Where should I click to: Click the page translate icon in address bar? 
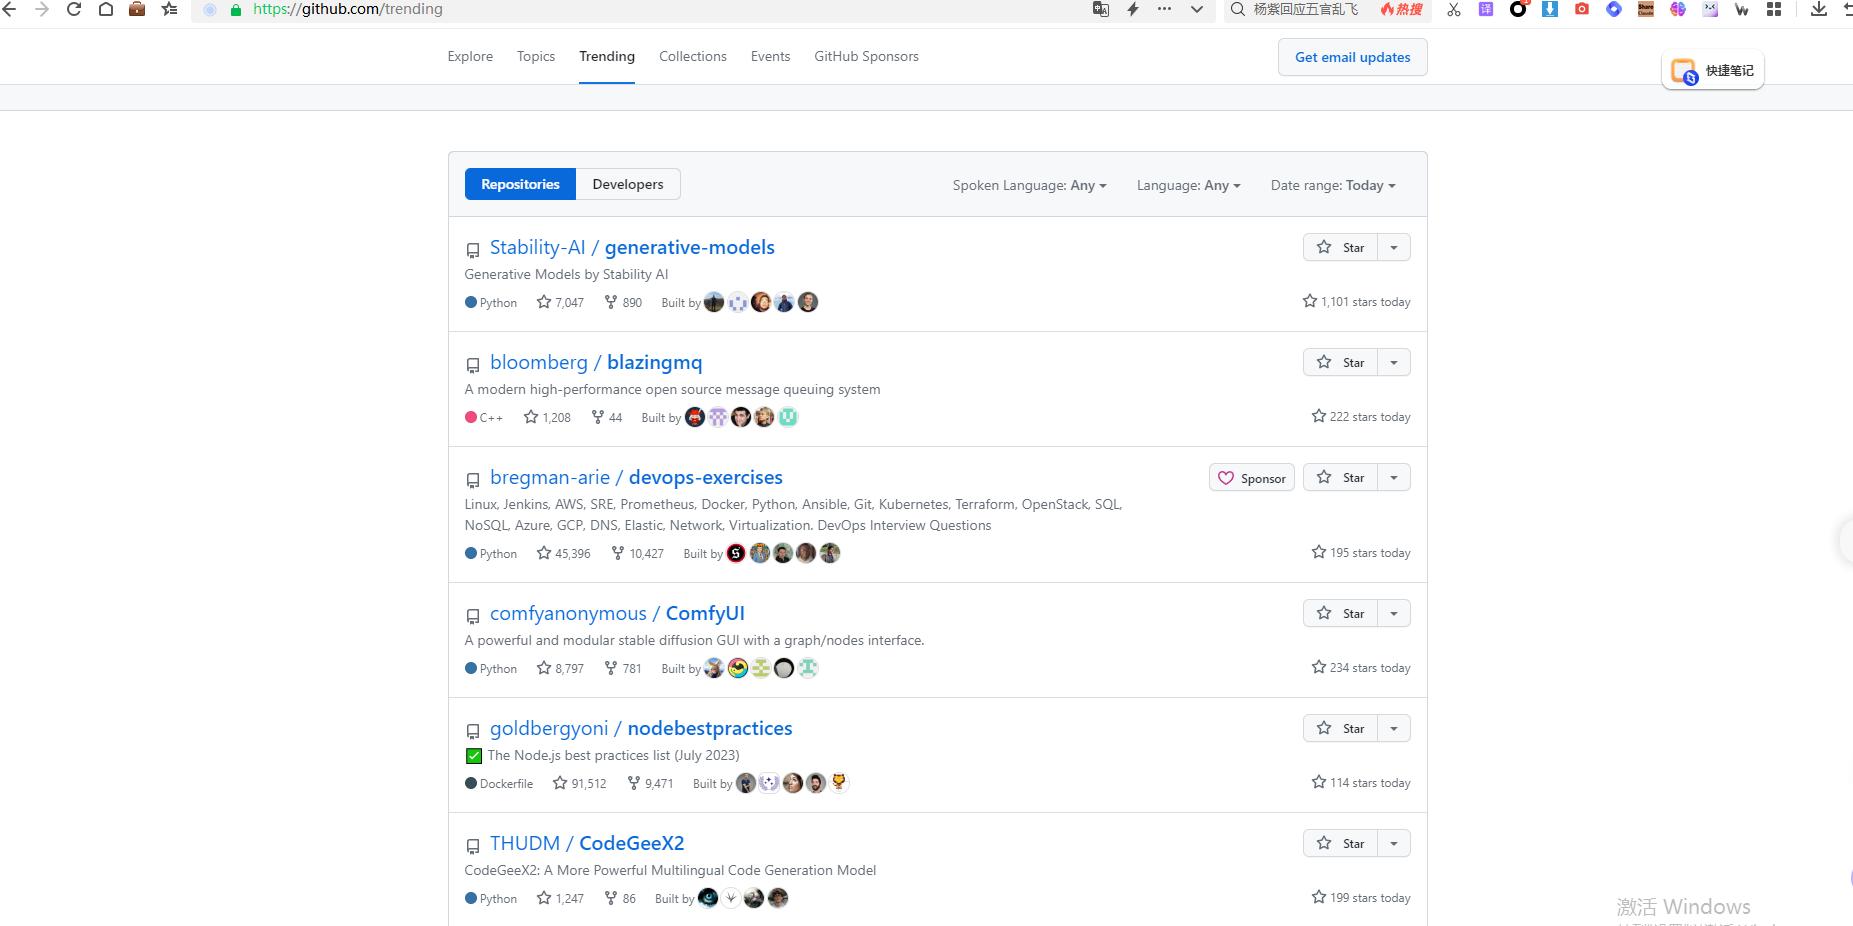[x=1100, y=9]
